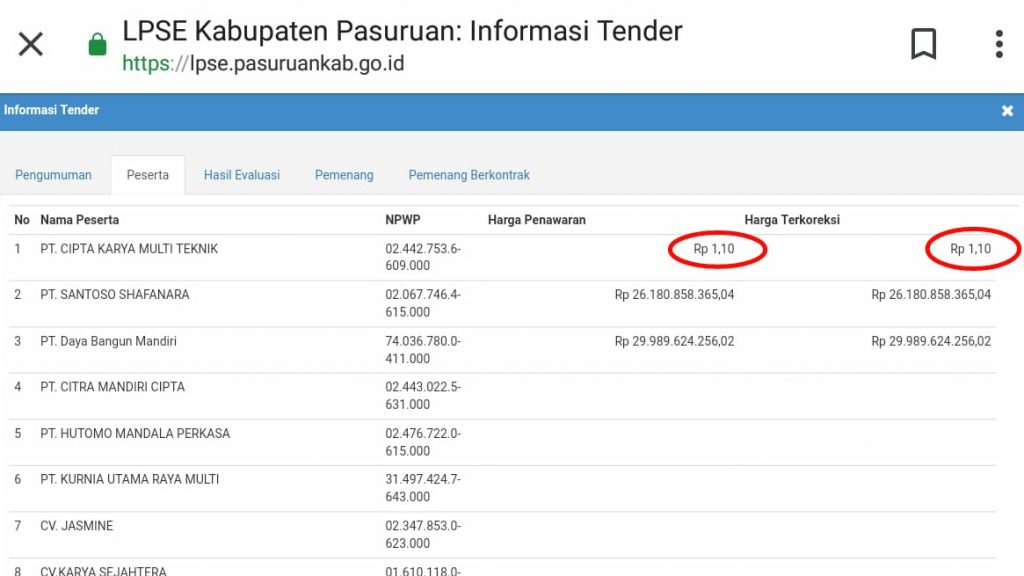Select PT. Daya Bangun Mandiri
This screenshot has height=576, width=1024.
[x=108, y=341]
